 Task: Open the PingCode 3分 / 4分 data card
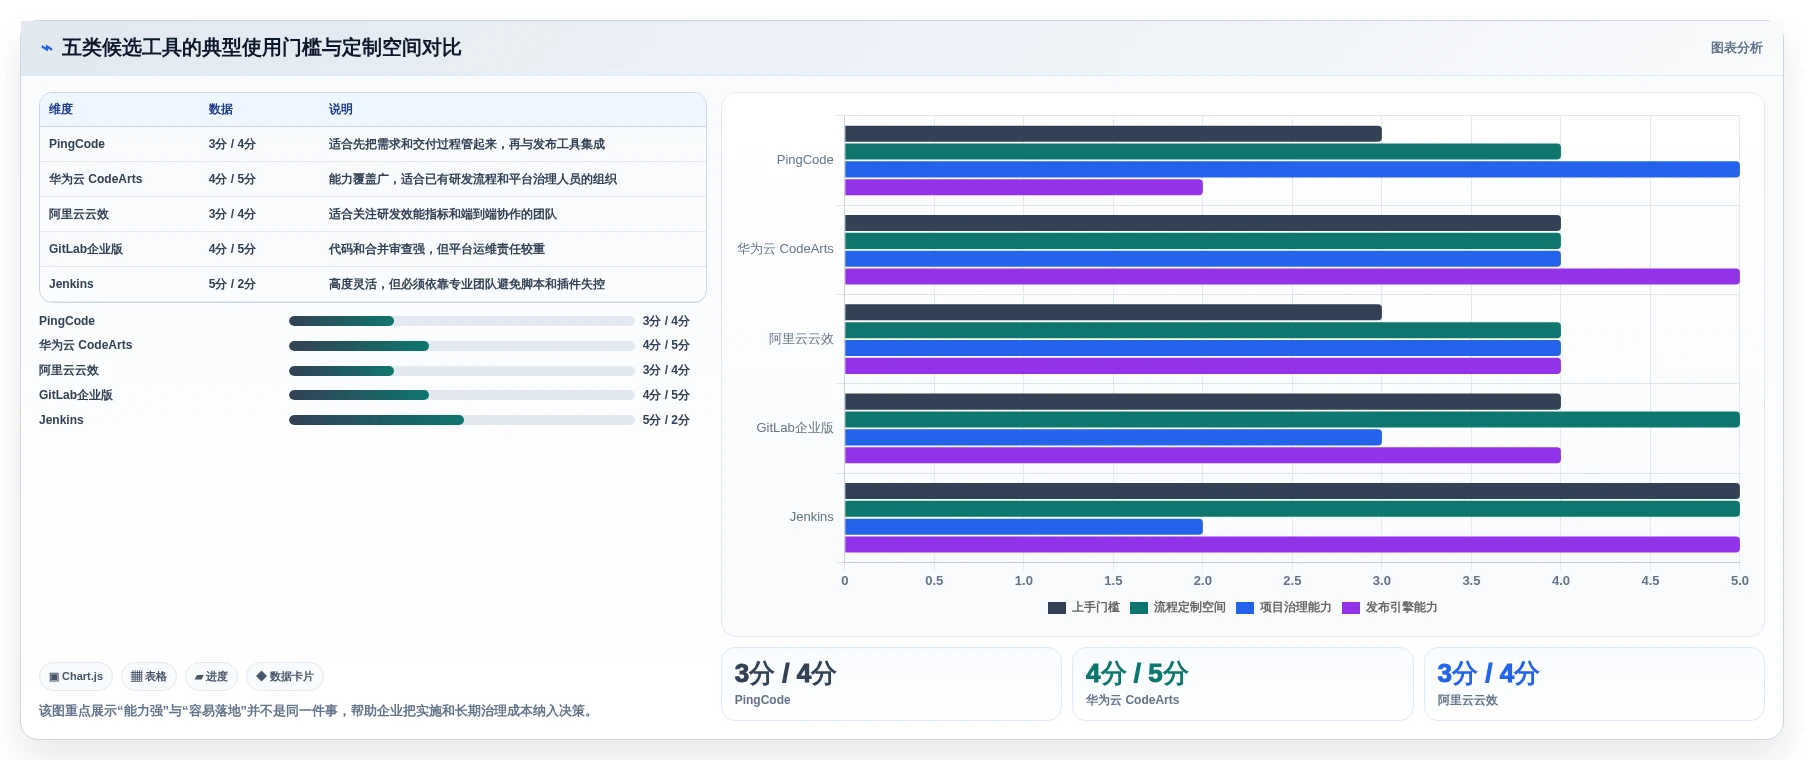pyautogui.click(x=891, y=684)
